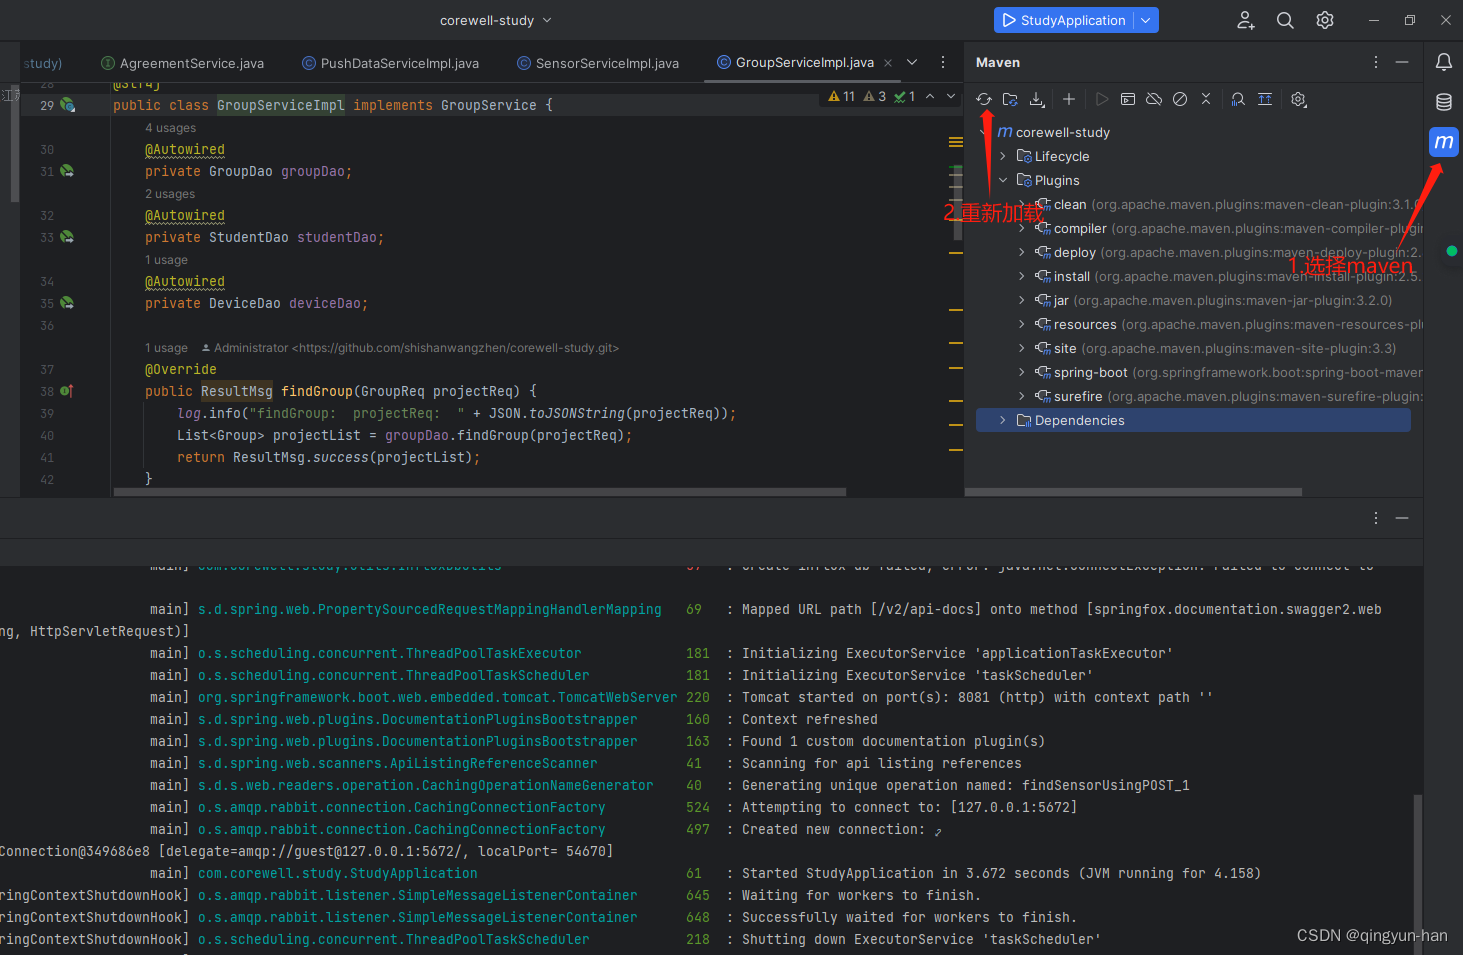The height and width of the screenshot is (955, 1463).
Task: Show hidden editor tabs dropdown
Action: click(x=912, y=62)
